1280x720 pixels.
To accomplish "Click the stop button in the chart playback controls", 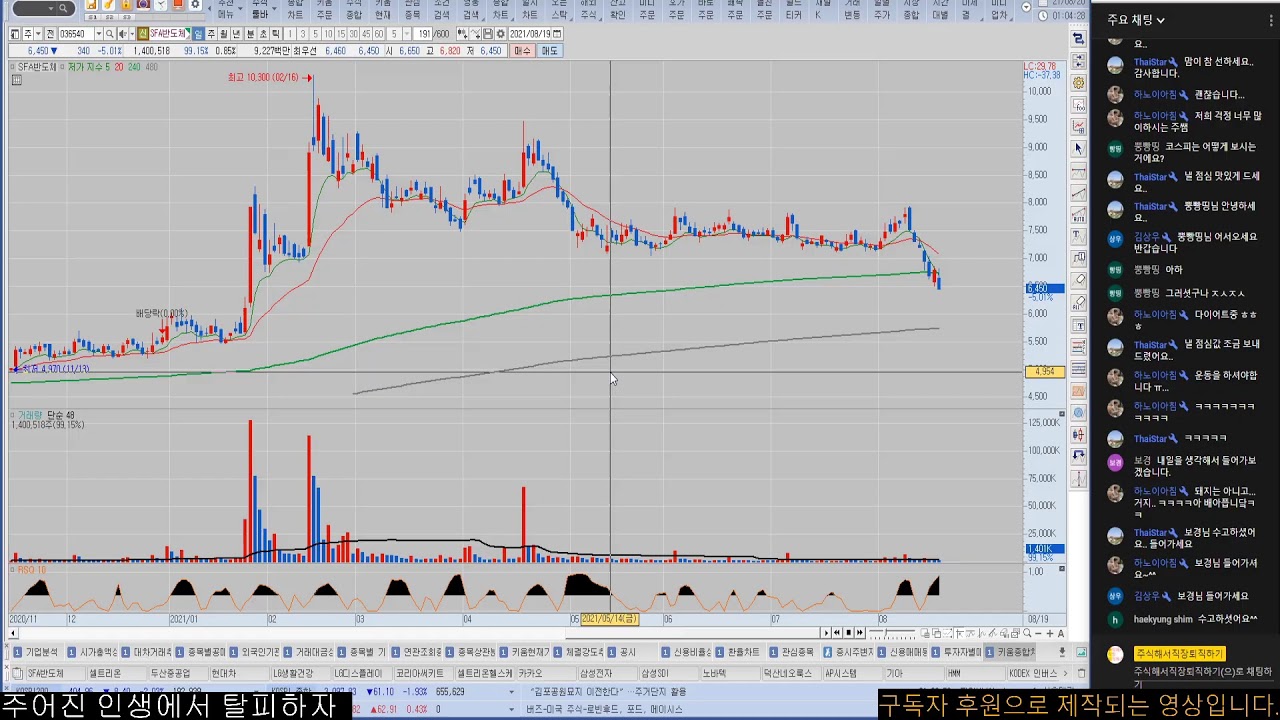I will point(849,633).
